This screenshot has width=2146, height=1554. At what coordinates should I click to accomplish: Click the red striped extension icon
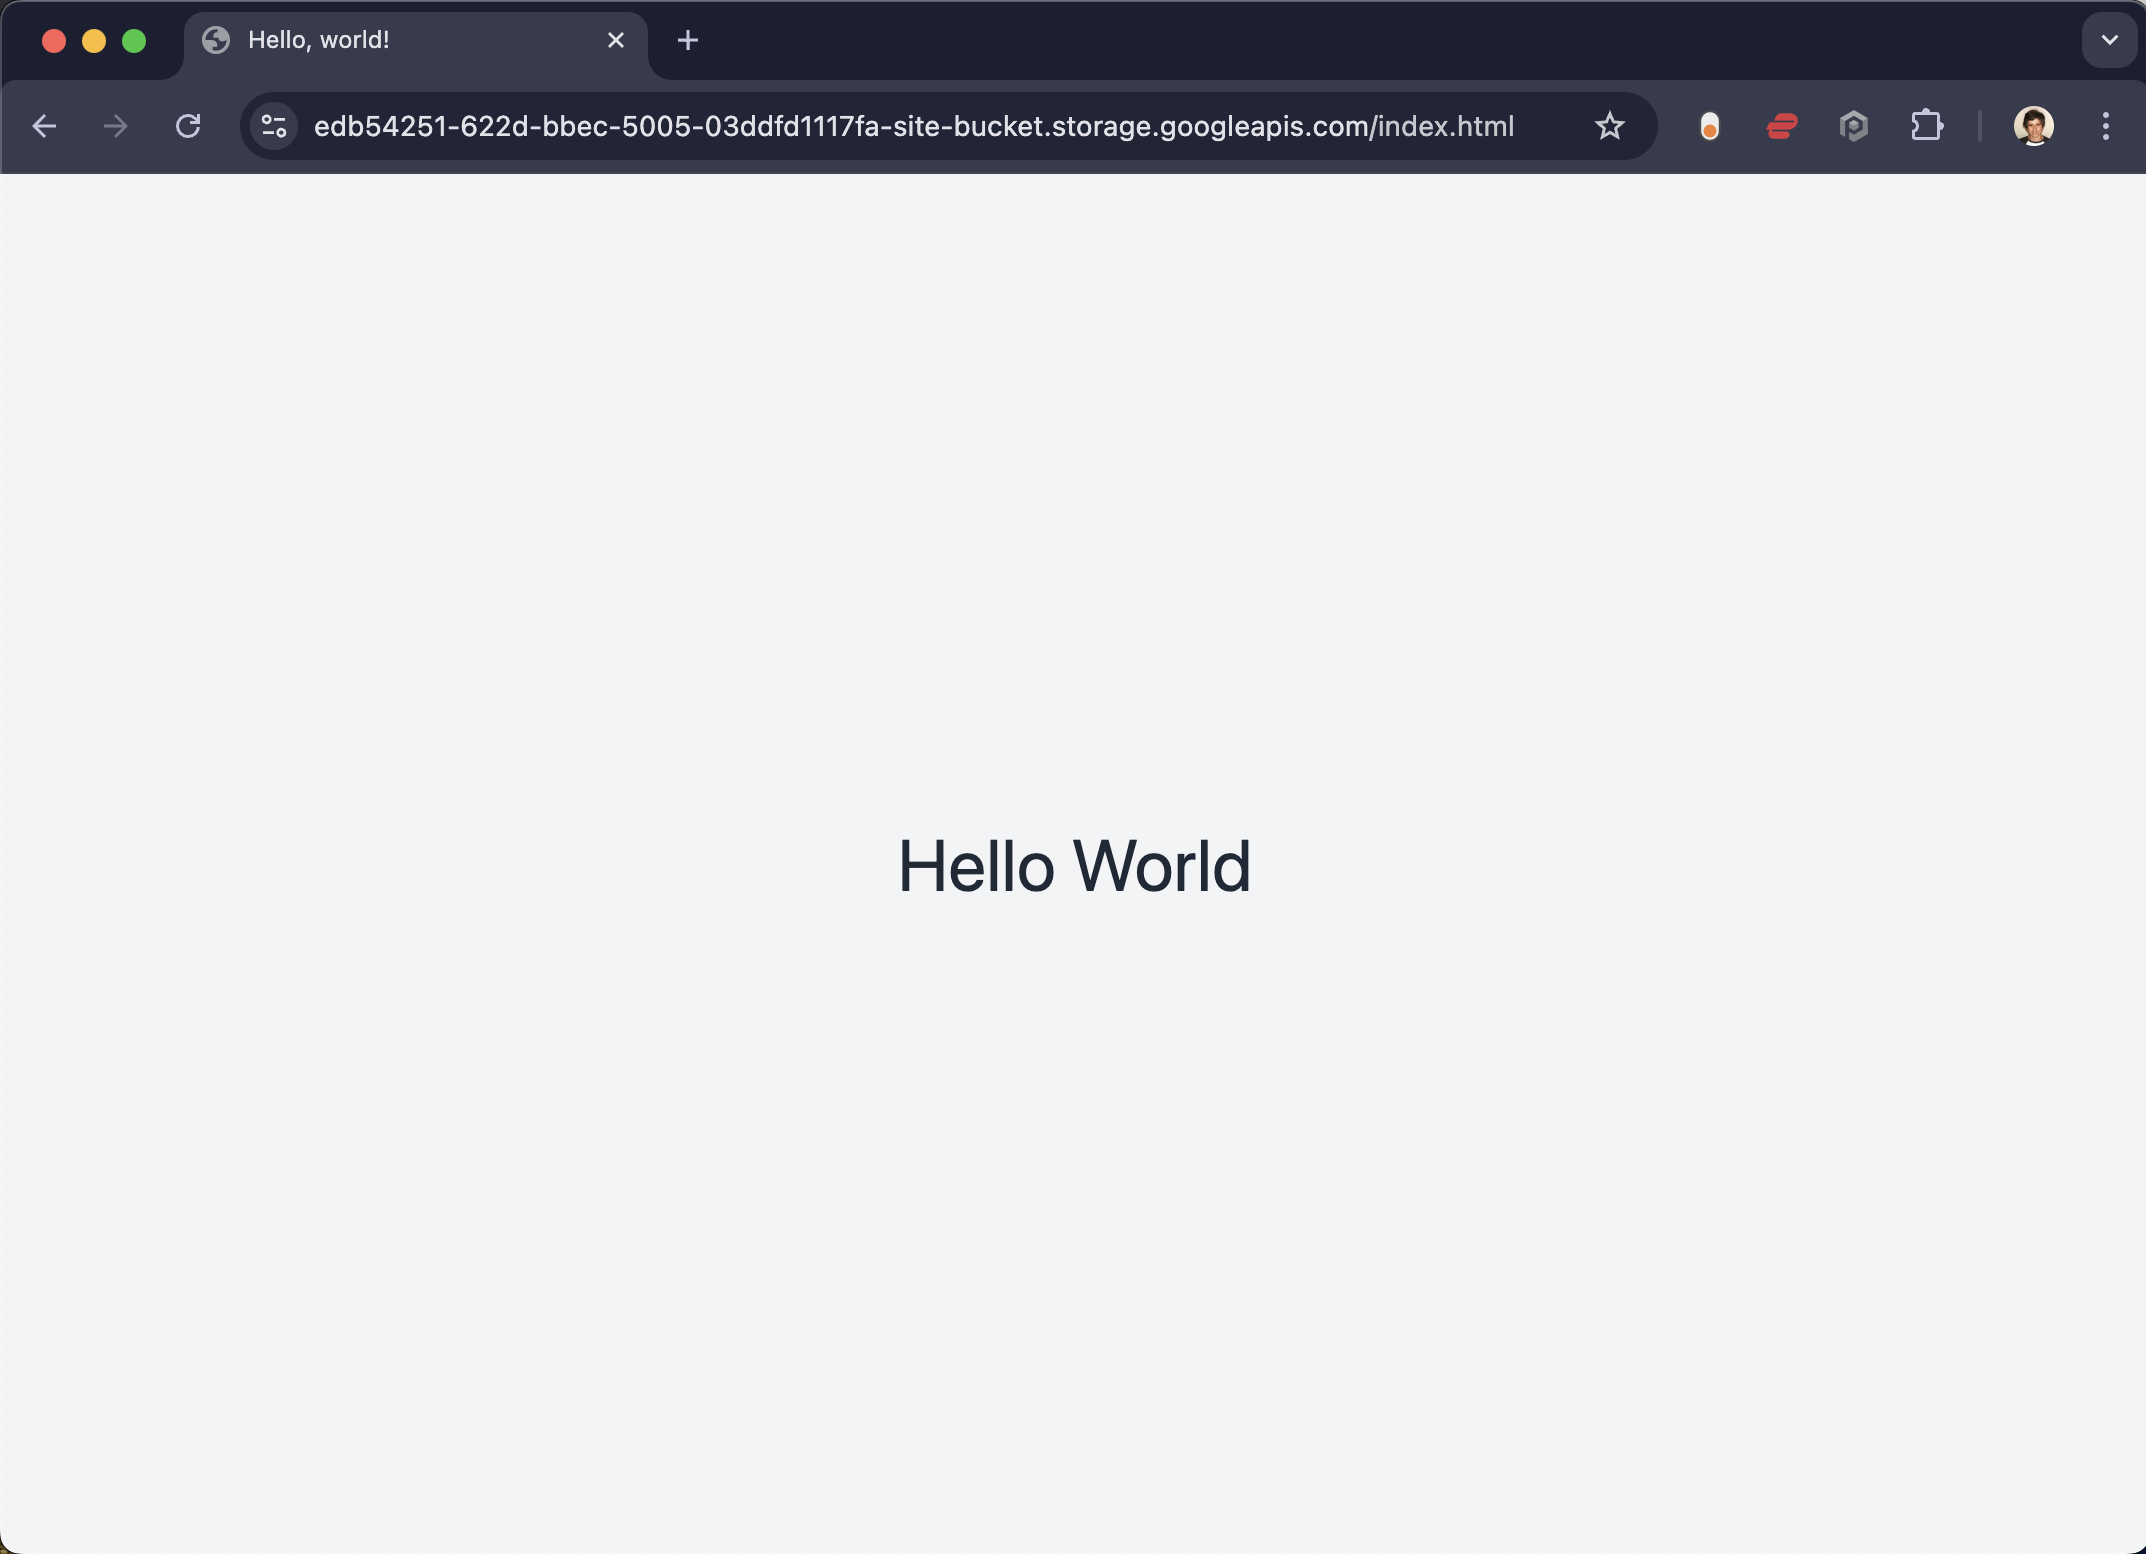click(x=1782, y=126)
